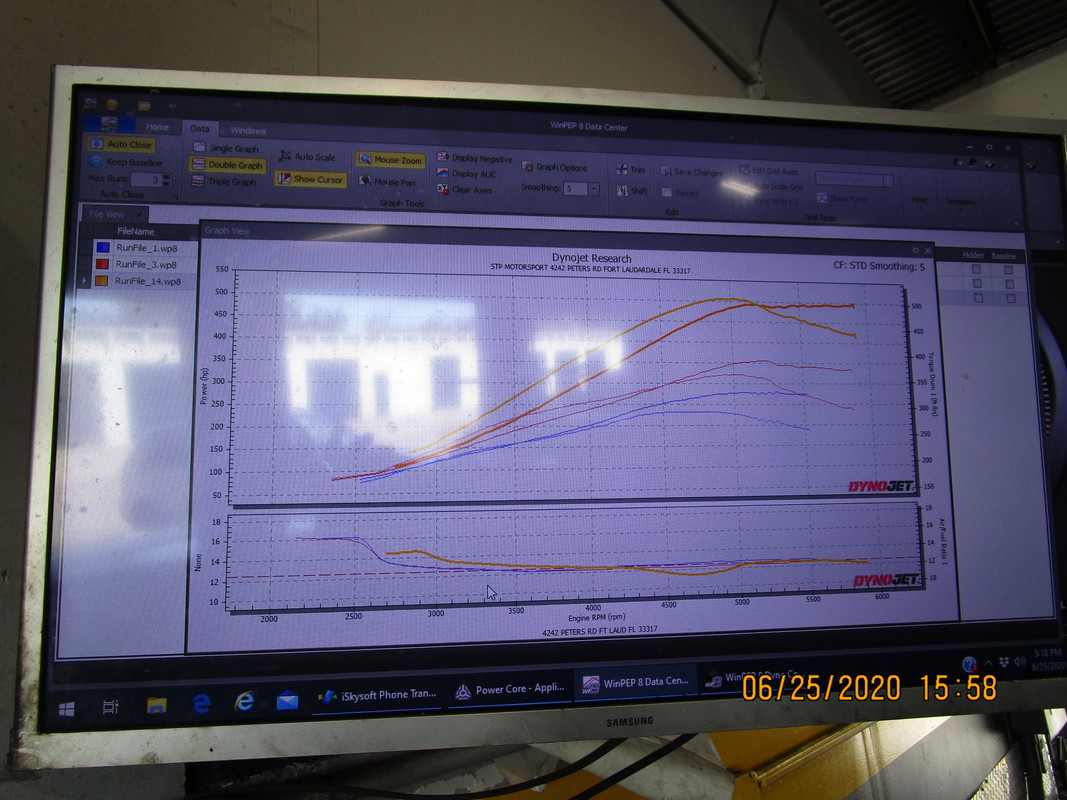This screenshot has width=1067, height=800.
Task: Toggle the Auto Close button
Action: pos(121,144)
